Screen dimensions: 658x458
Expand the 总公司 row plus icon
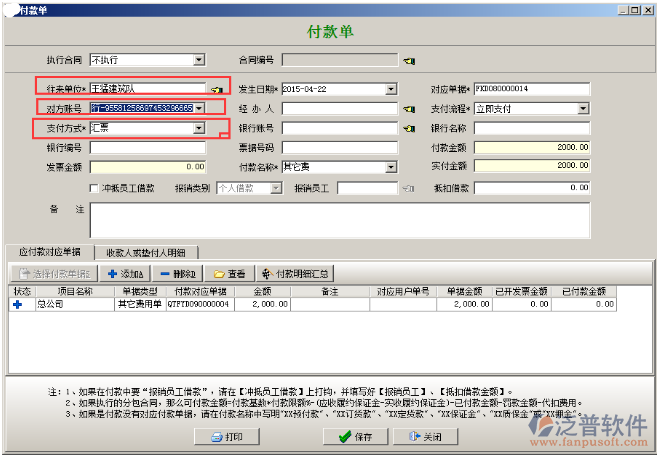17,304
